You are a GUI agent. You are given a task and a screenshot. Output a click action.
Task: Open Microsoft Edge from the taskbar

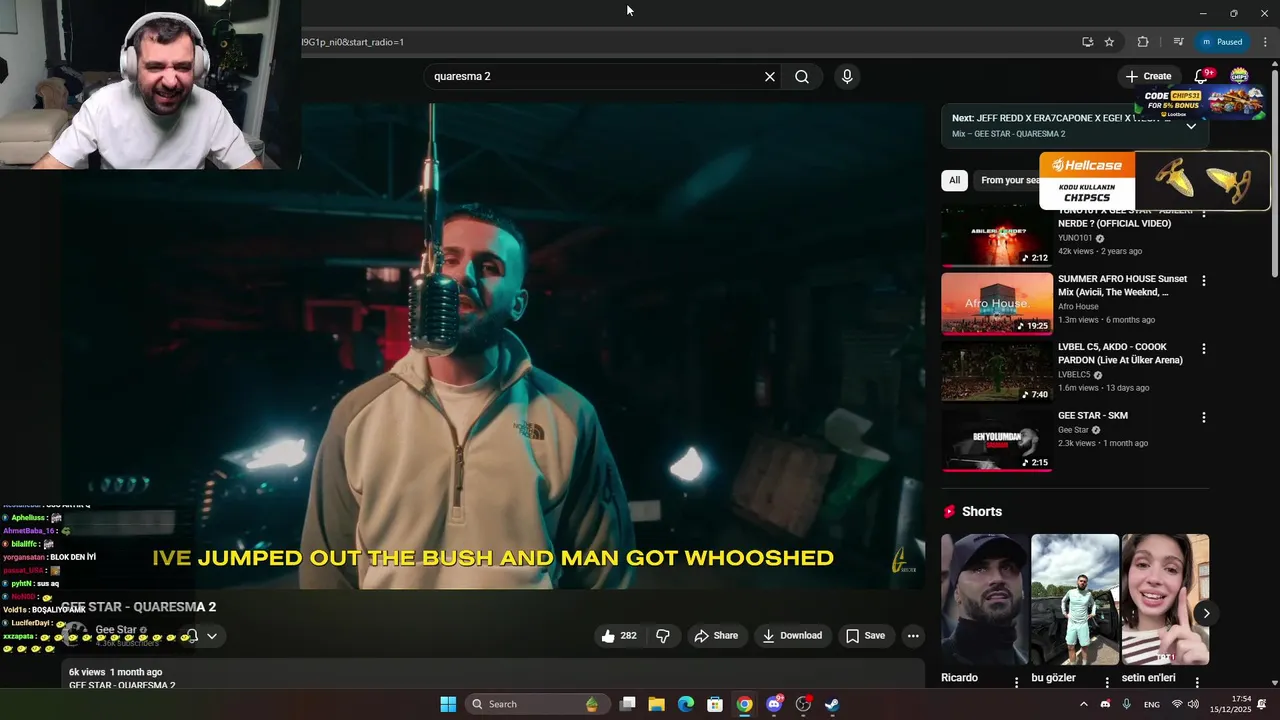[x=686, y=704]
